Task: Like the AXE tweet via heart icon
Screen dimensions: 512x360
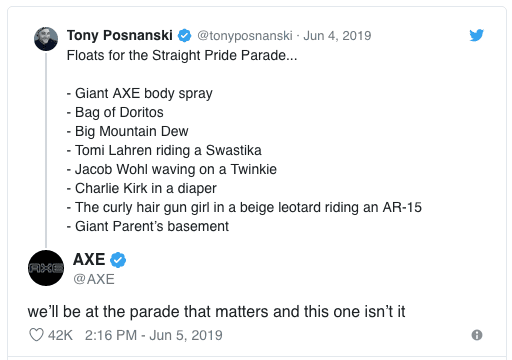Action: coord(36,335)
